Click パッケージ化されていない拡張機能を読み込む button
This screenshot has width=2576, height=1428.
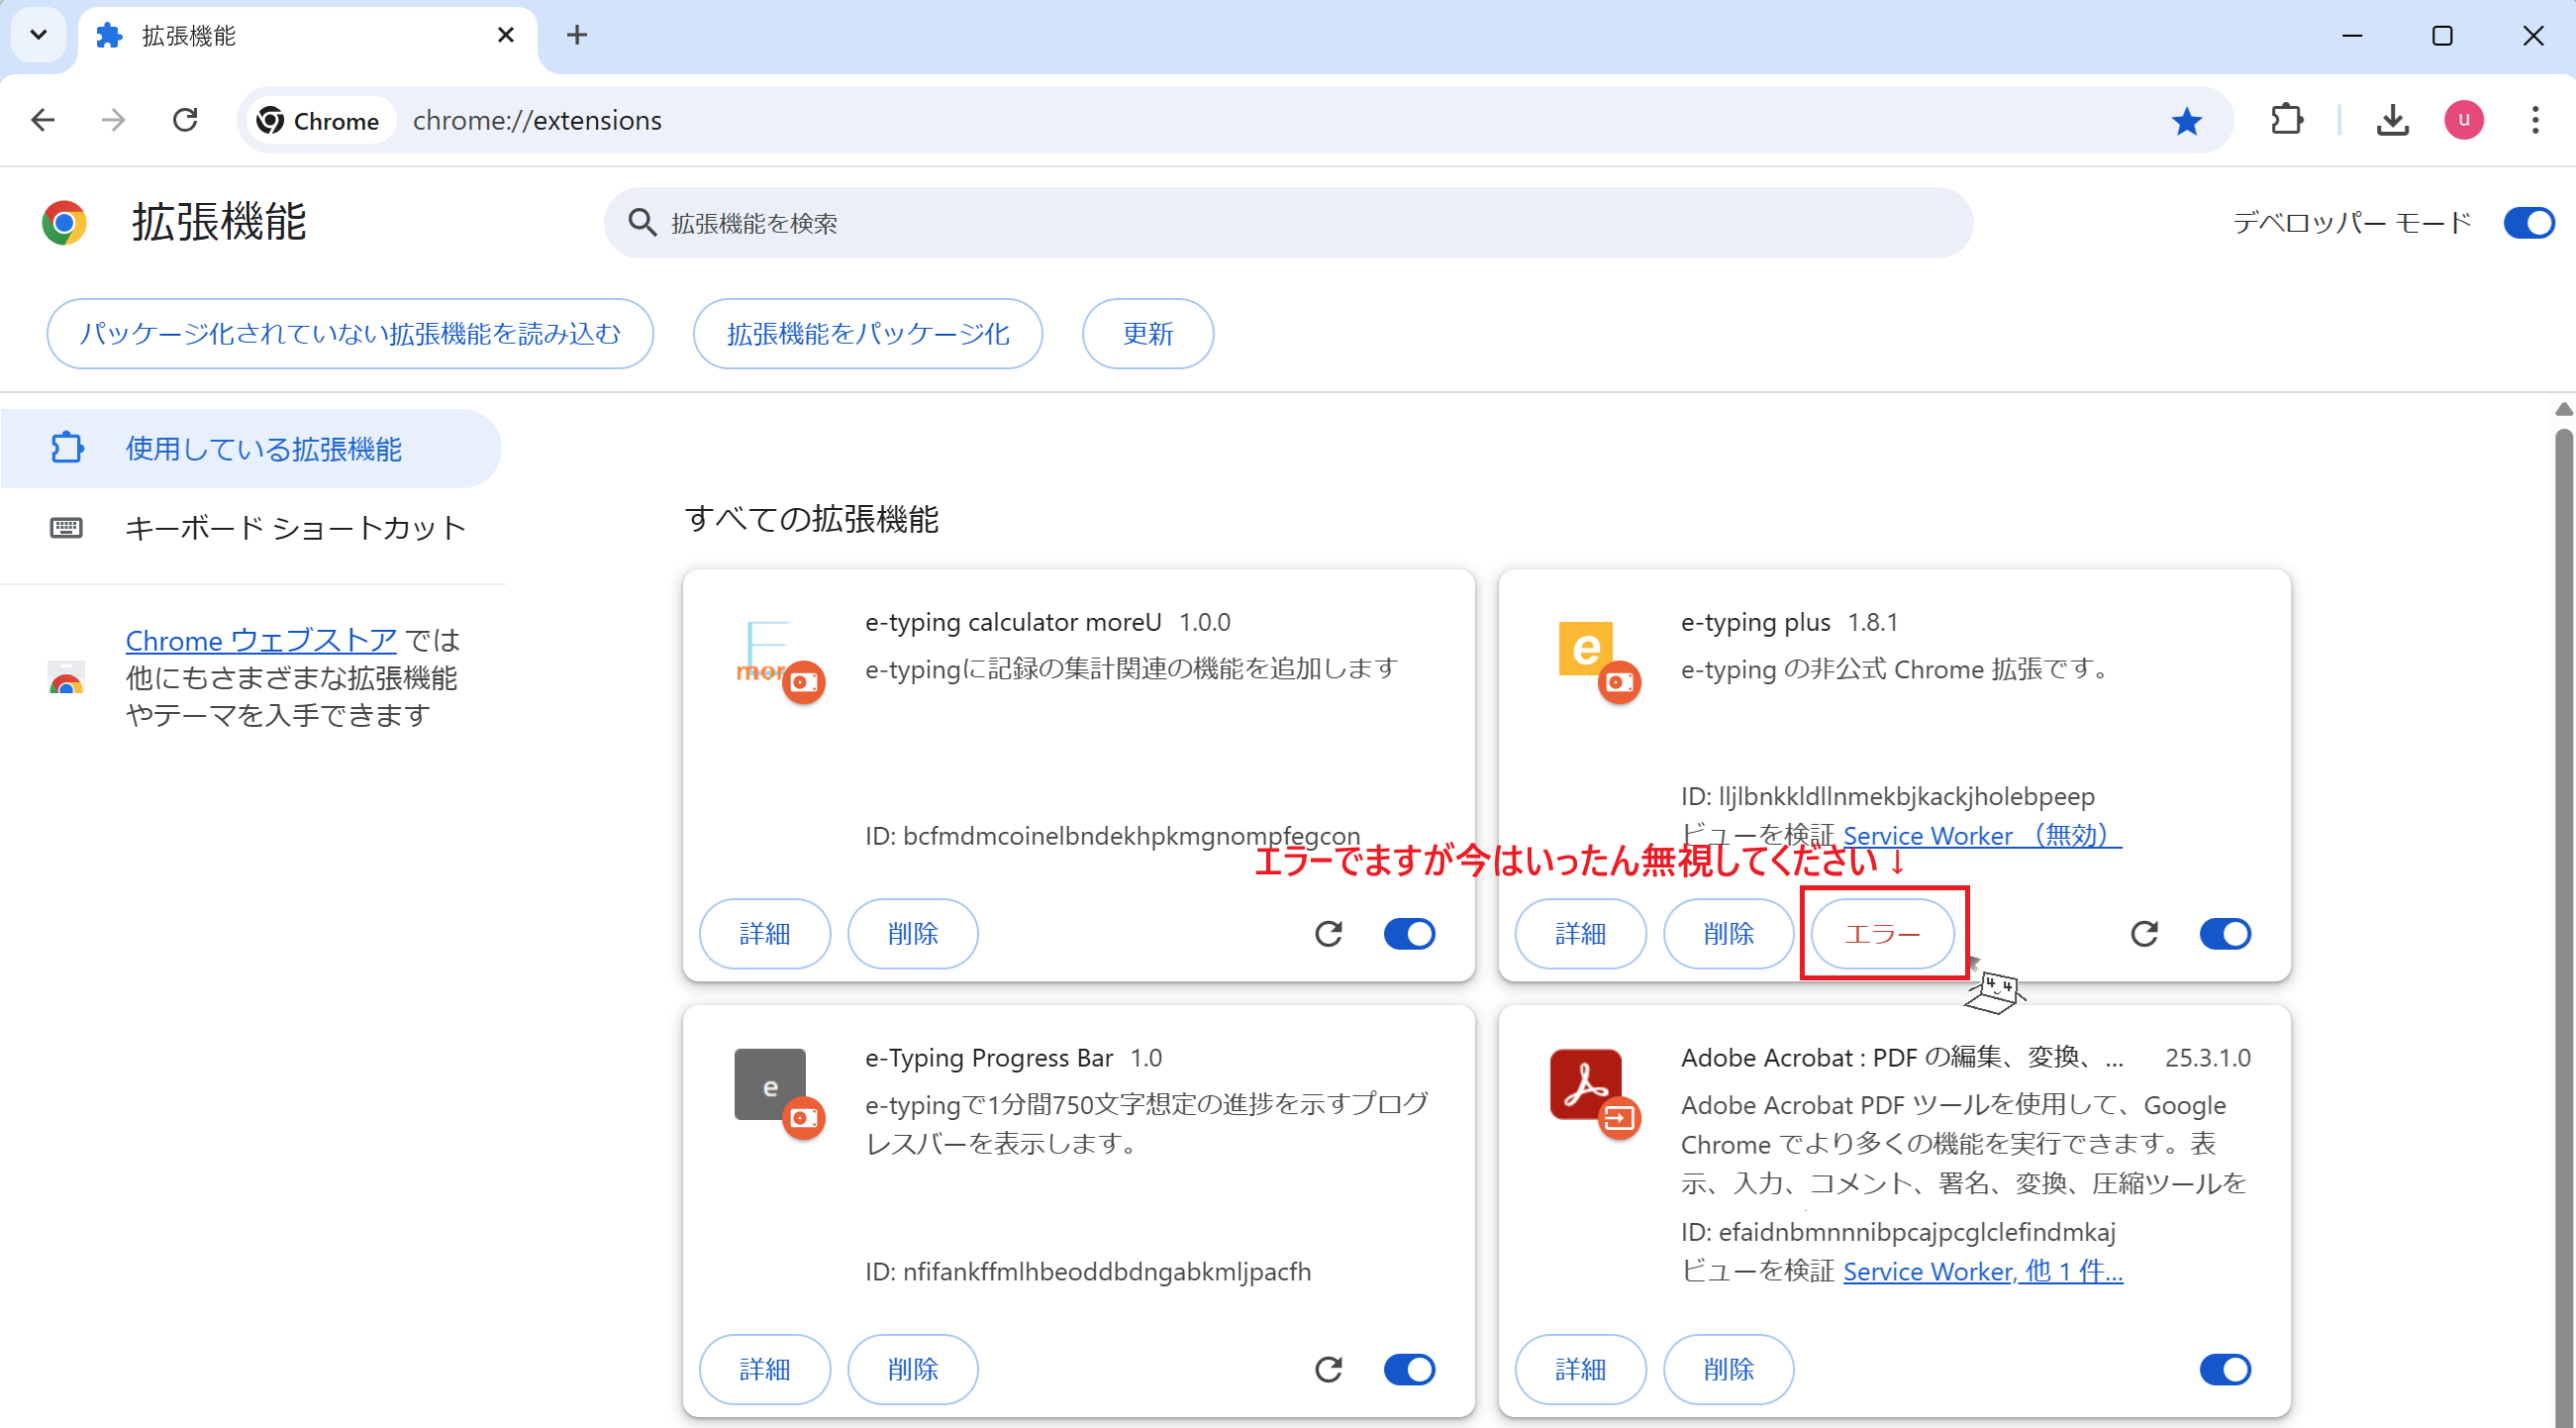click(350, 333)
